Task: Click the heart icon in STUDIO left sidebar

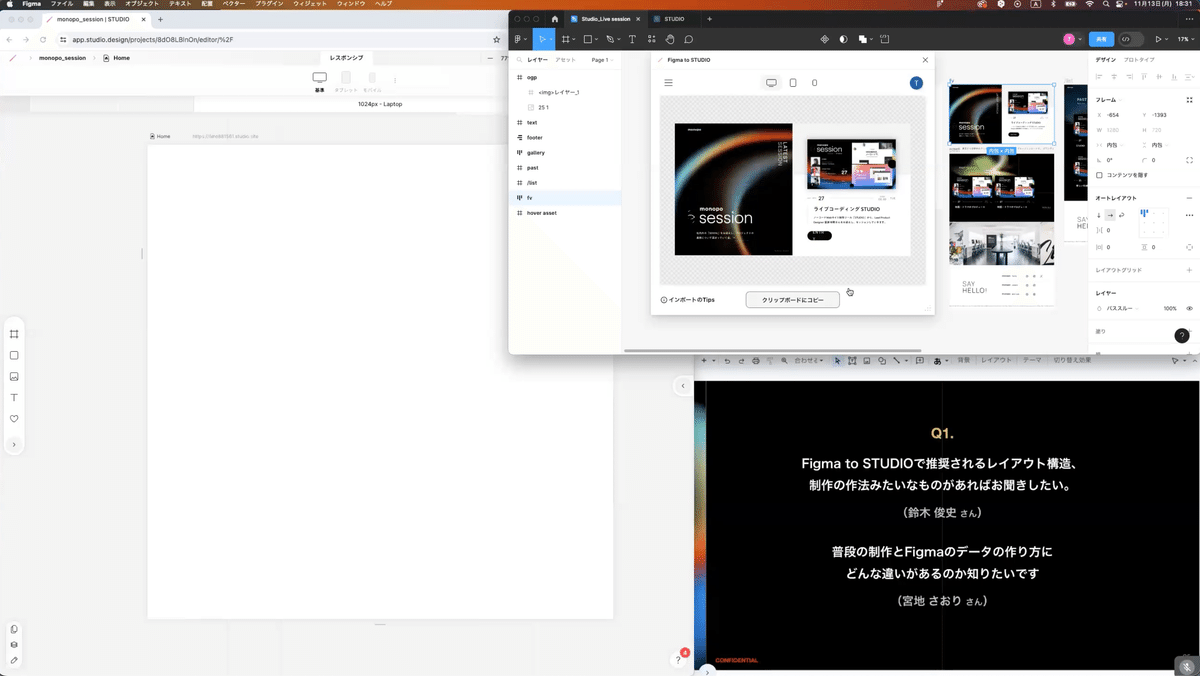Action: click(14, 419)
